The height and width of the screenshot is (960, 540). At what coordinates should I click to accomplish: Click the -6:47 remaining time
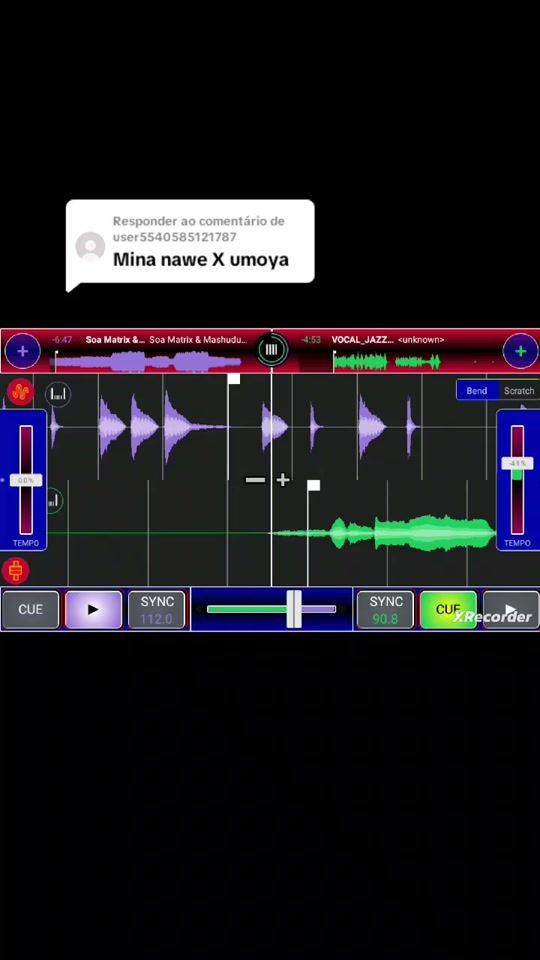pos(62,339)
